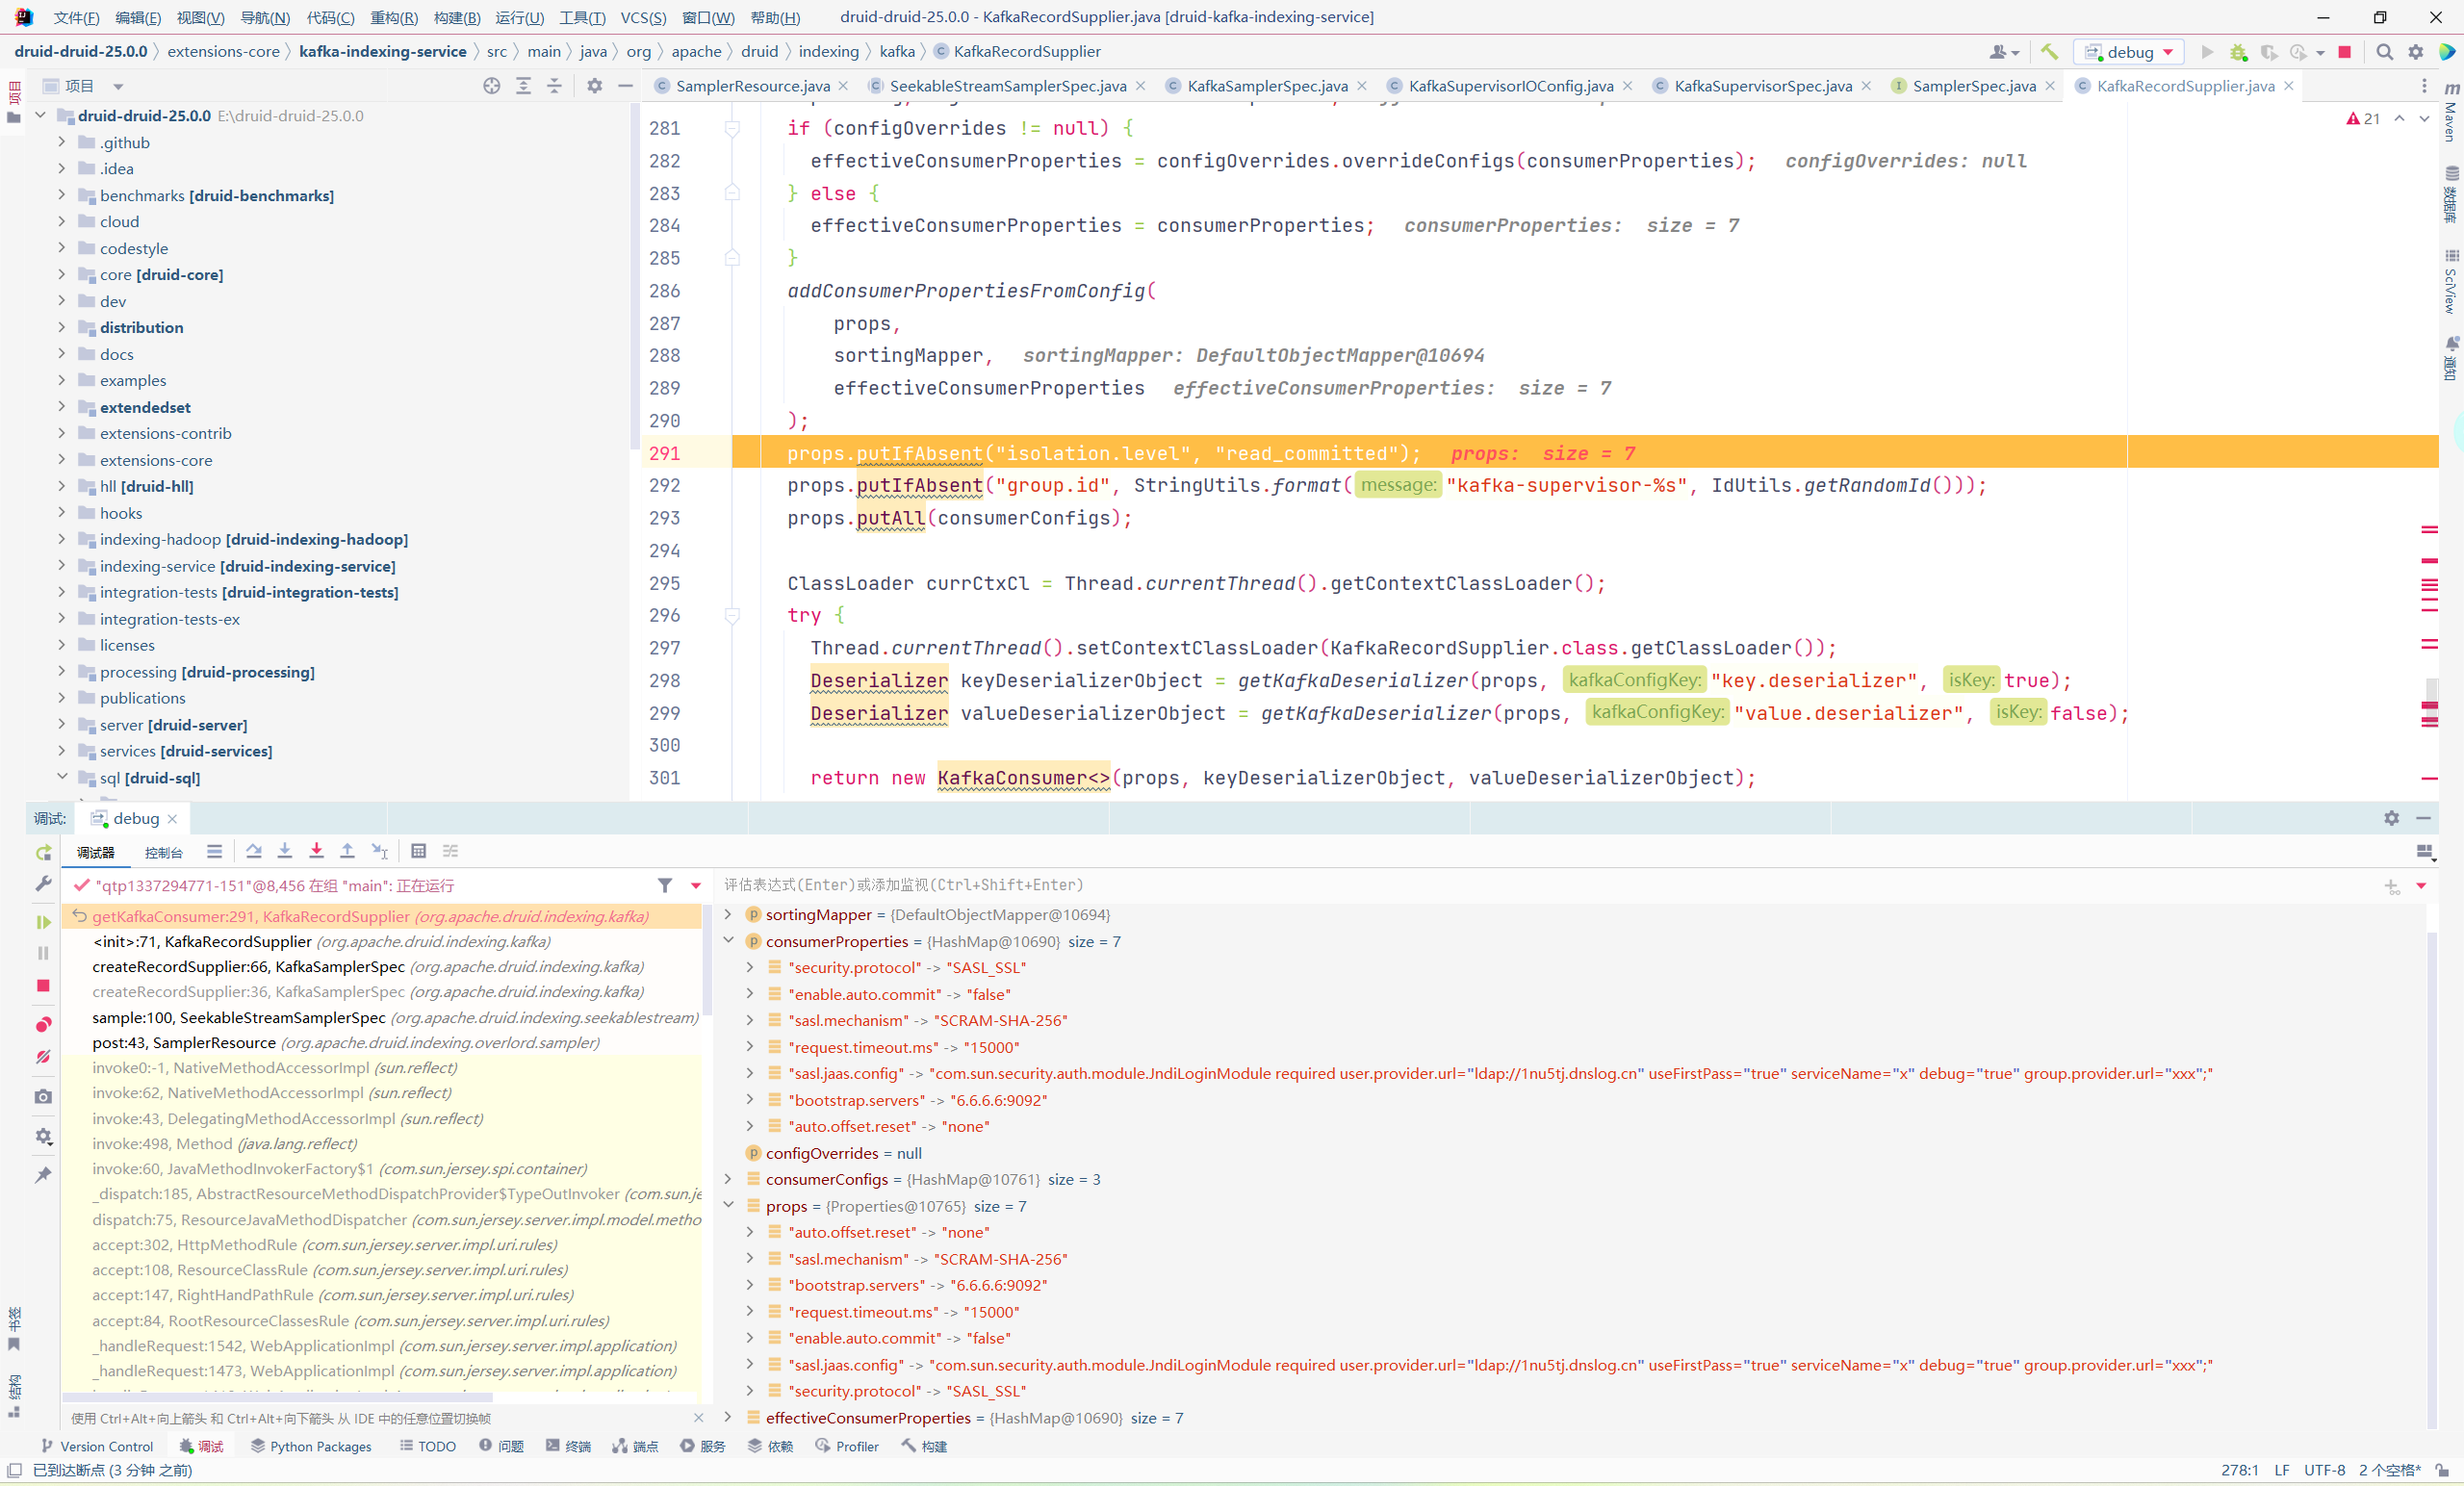2464x1486 pixels.
Task: Collapse consumerProperties variable node
Action: coord(727,941)
